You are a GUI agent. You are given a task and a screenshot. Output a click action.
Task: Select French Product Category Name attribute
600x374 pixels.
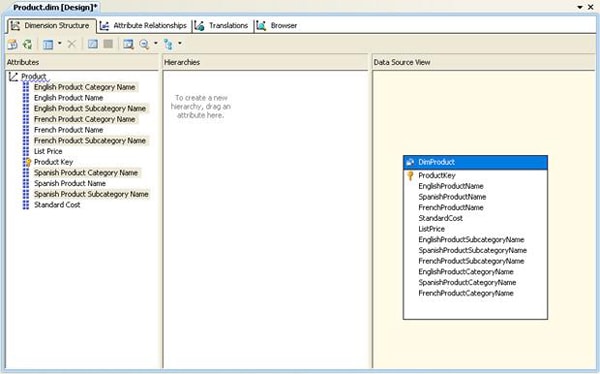[x=85, y=119]
